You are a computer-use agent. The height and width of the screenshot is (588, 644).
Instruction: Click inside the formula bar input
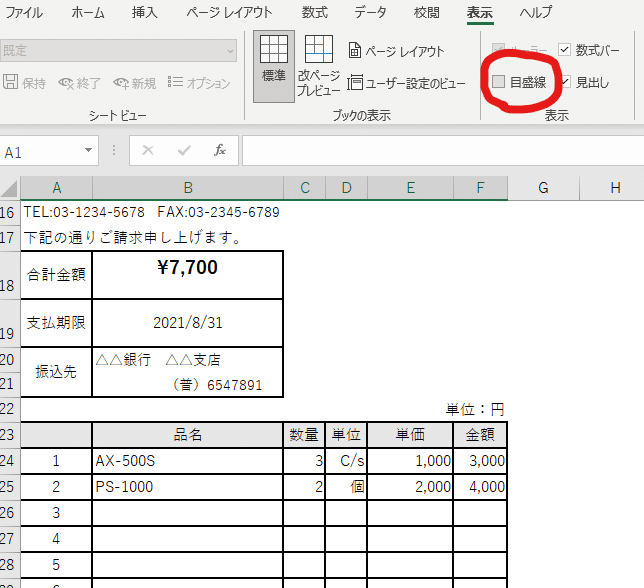coord(443,151)
